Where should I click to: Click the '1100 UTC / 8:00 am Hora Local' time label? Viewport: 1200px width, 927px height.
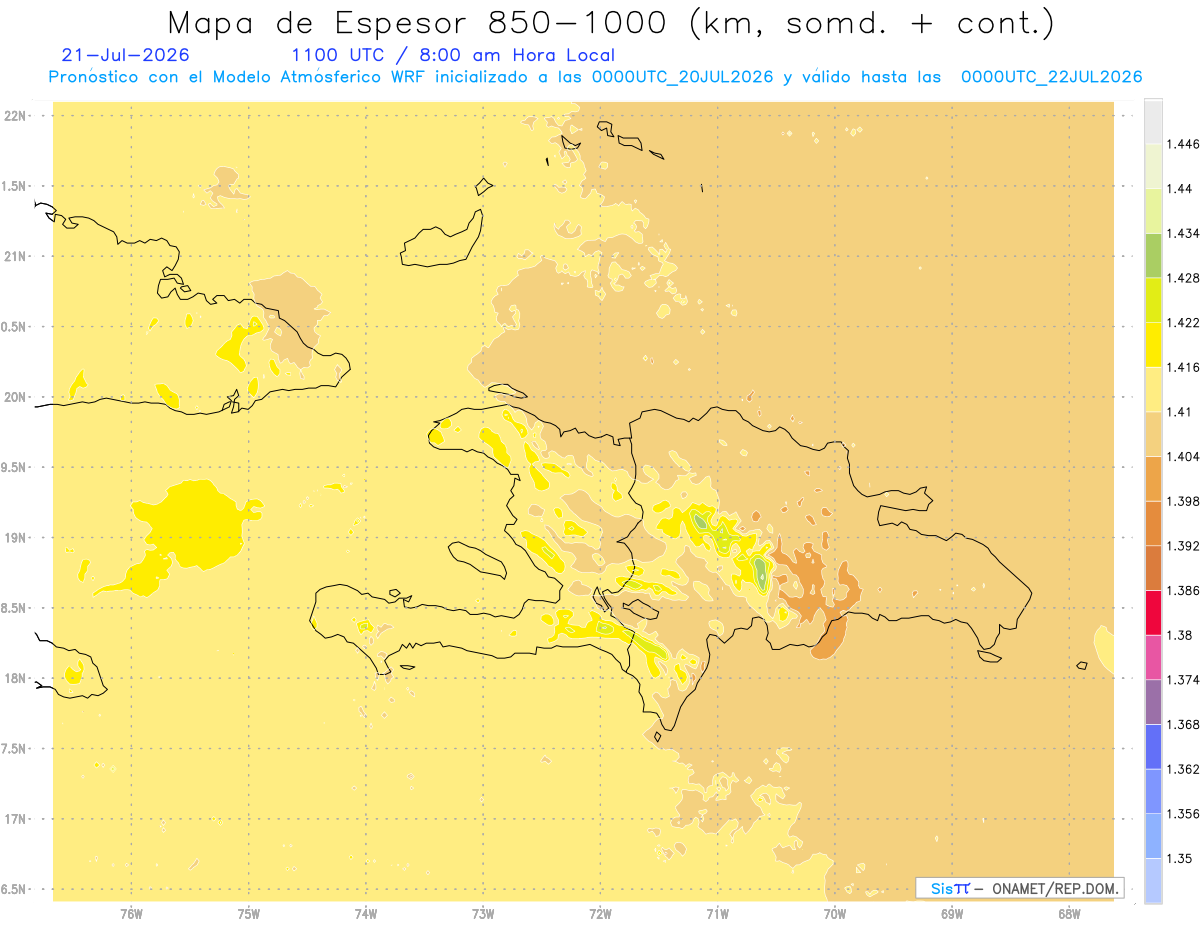coord(452,56)
